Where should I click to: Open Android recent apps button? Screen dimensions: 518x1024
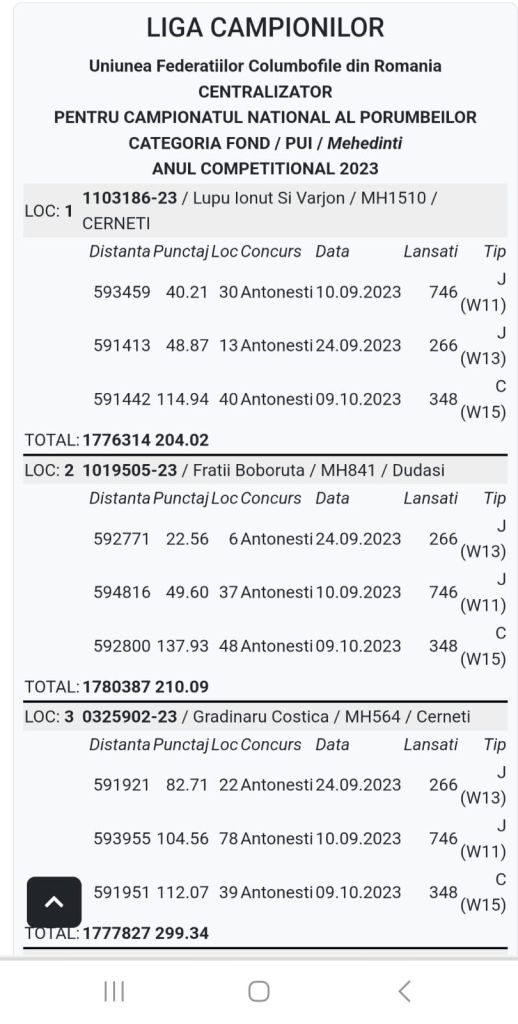coord(114,991)
